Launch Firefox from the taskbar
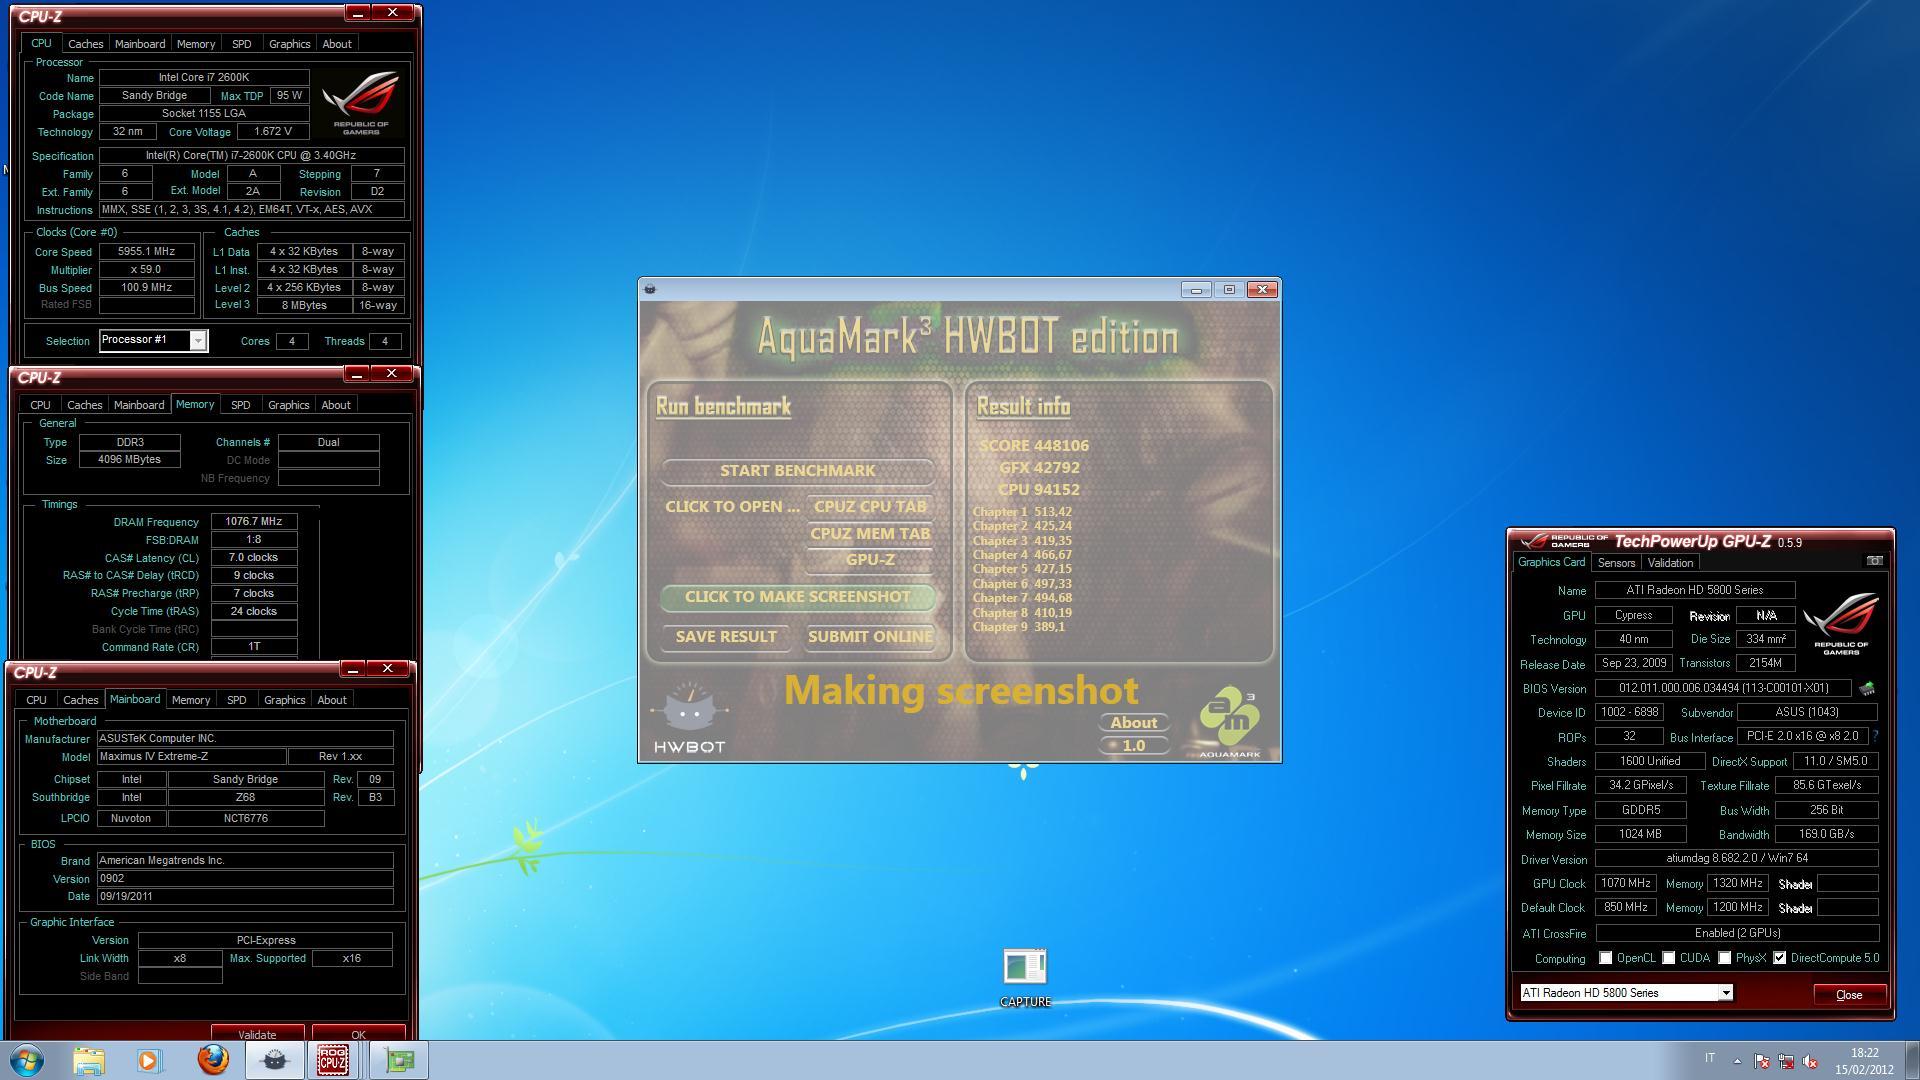Viewport: 1920px width, 1080px height. pyautogui.click(x=212, y=1060)
